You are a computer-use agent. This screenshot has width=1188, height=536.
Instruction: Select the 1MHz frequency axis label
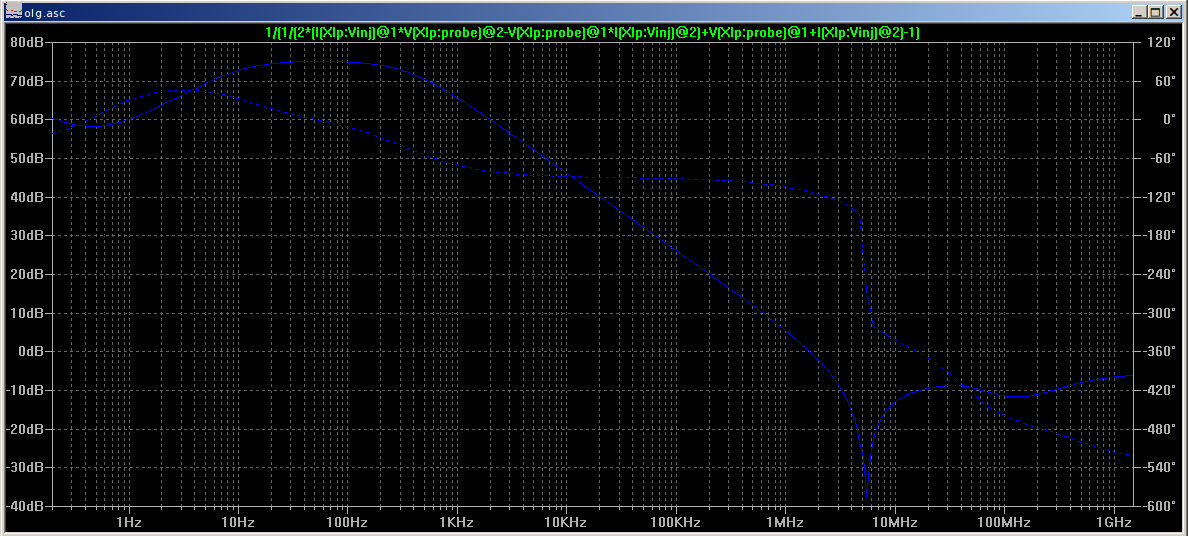coord(784,522)
